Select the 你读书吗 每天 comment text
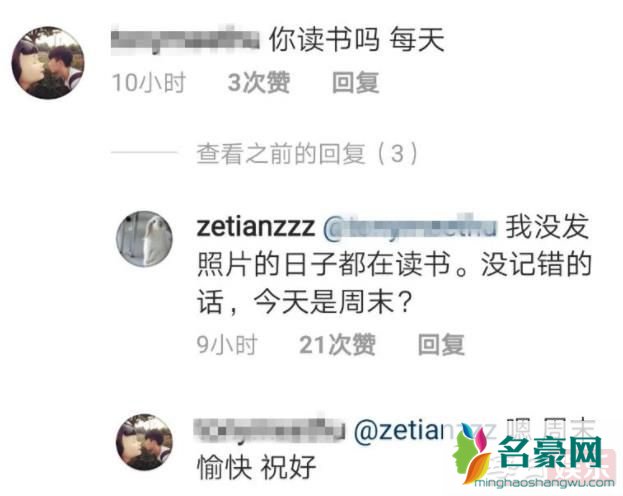Image resolution: width=623 pixels, height=496 pixels. pos(357,40)
